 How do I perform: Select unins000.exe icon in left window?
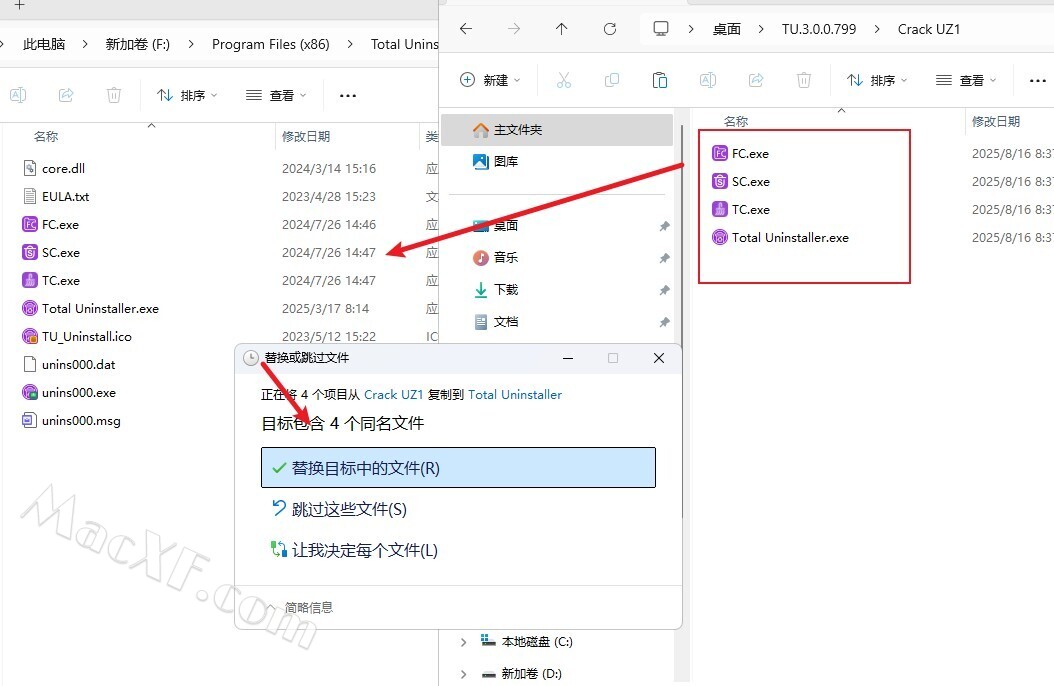click(30, 392)
